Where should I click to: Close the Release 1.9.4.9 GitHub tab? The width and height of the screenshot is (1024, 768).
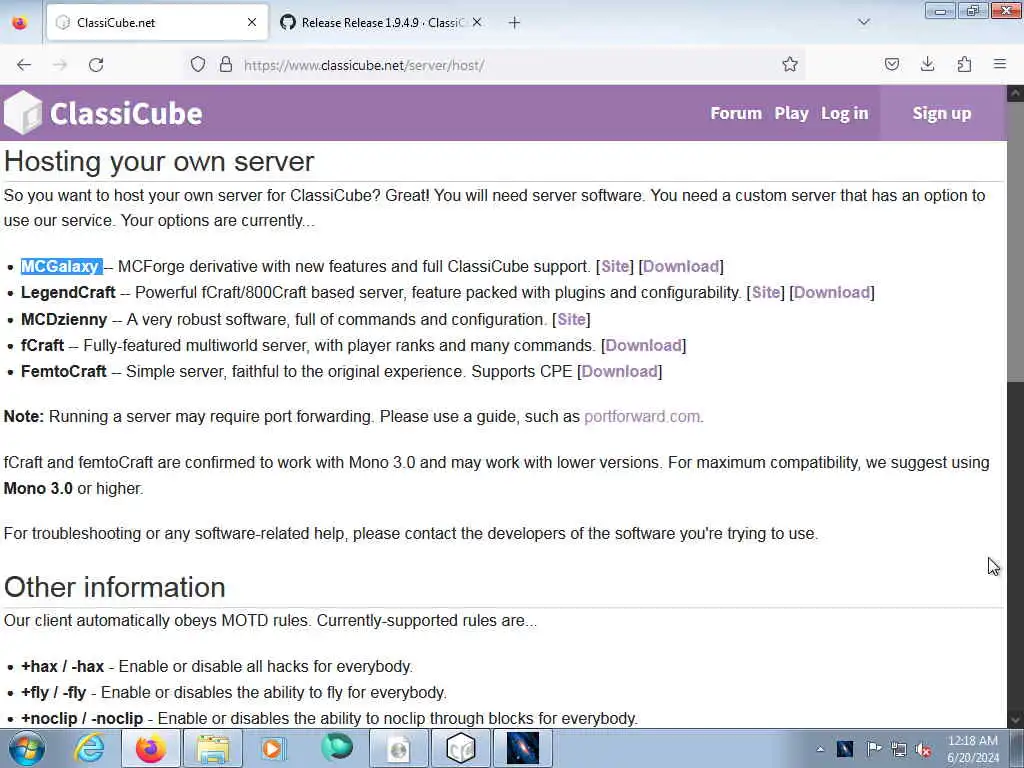click(477, 23)
